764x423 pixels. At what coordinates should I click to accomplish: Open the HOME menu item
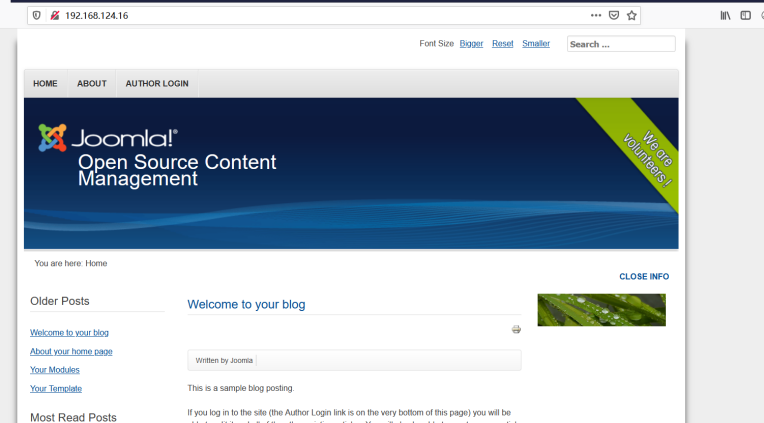45,83
